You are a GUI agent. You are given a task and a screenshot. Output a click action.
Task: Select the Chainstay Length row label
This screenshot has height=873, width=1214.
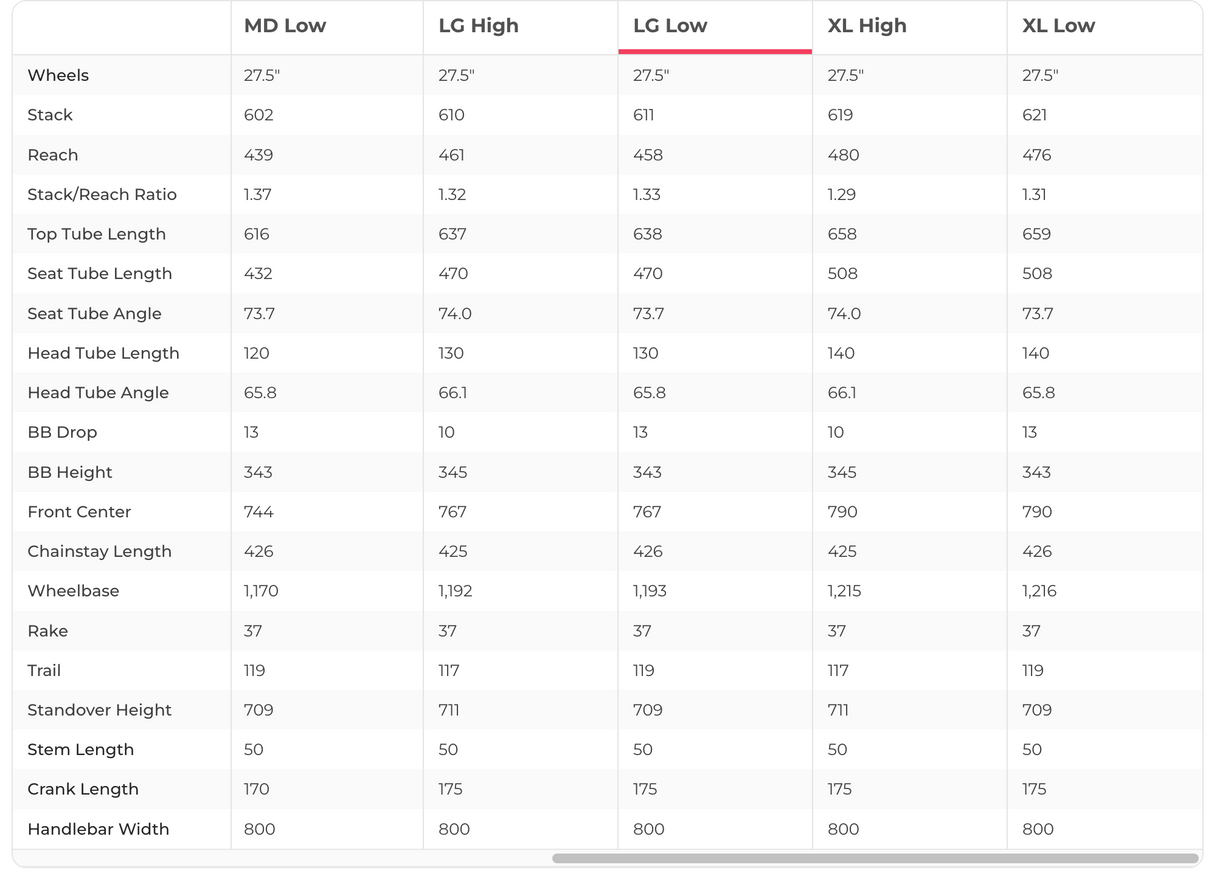point(99,552)
